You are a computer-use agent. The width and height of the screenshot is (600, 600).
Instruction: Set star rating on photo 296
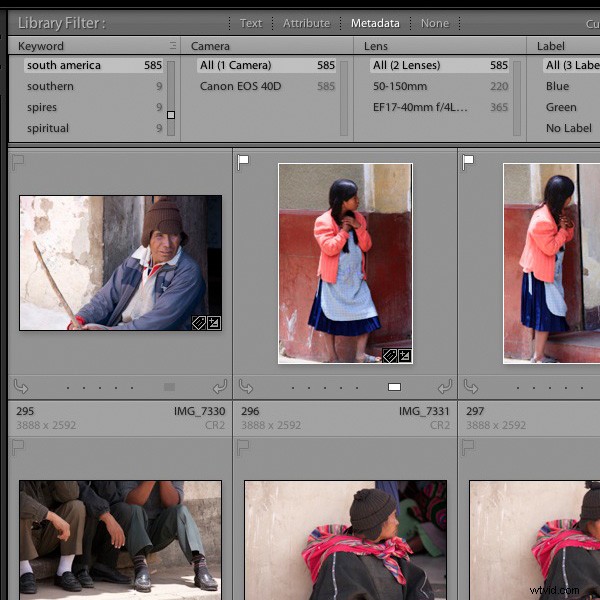(325, 388)
